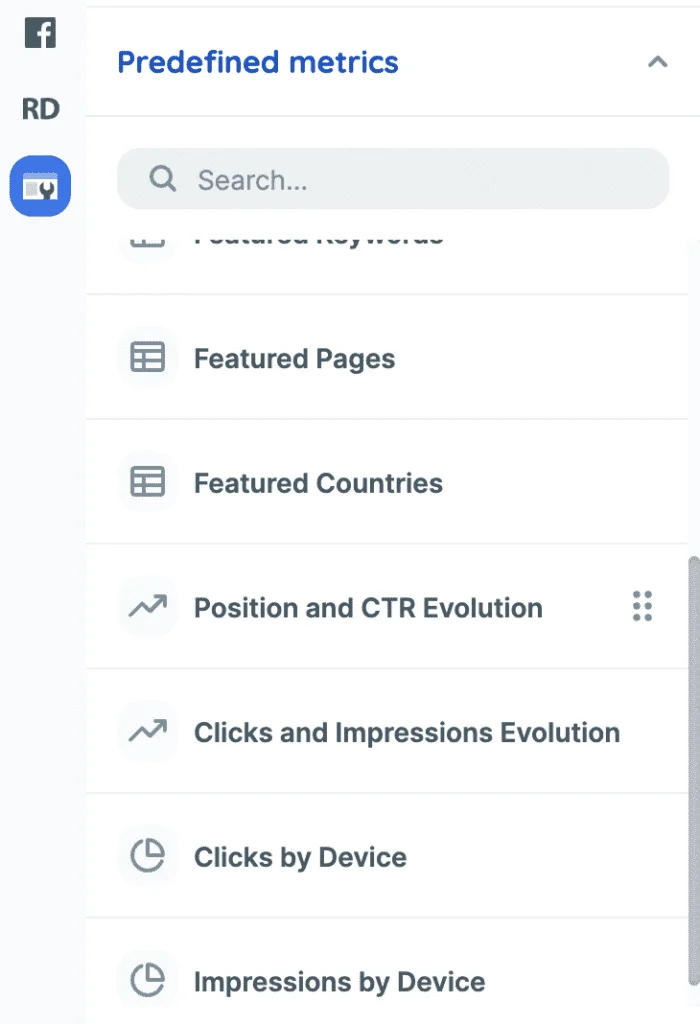The width and height of the screenshot is (700, 1024).
Task: Select the Featured Countries metric
Action: pyautogui.click(x=318, y=484)
